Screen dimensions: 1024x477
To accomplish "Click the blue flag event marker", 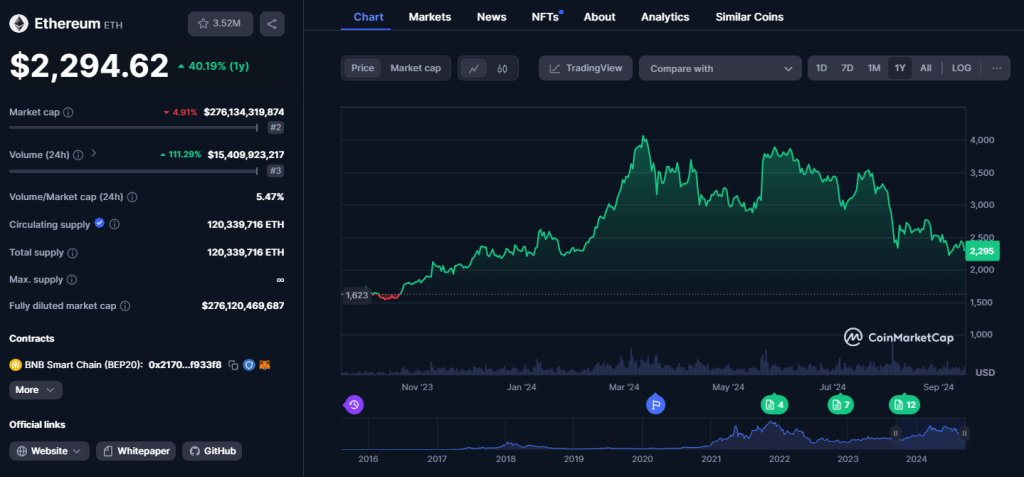I will [x=656, y=405].
